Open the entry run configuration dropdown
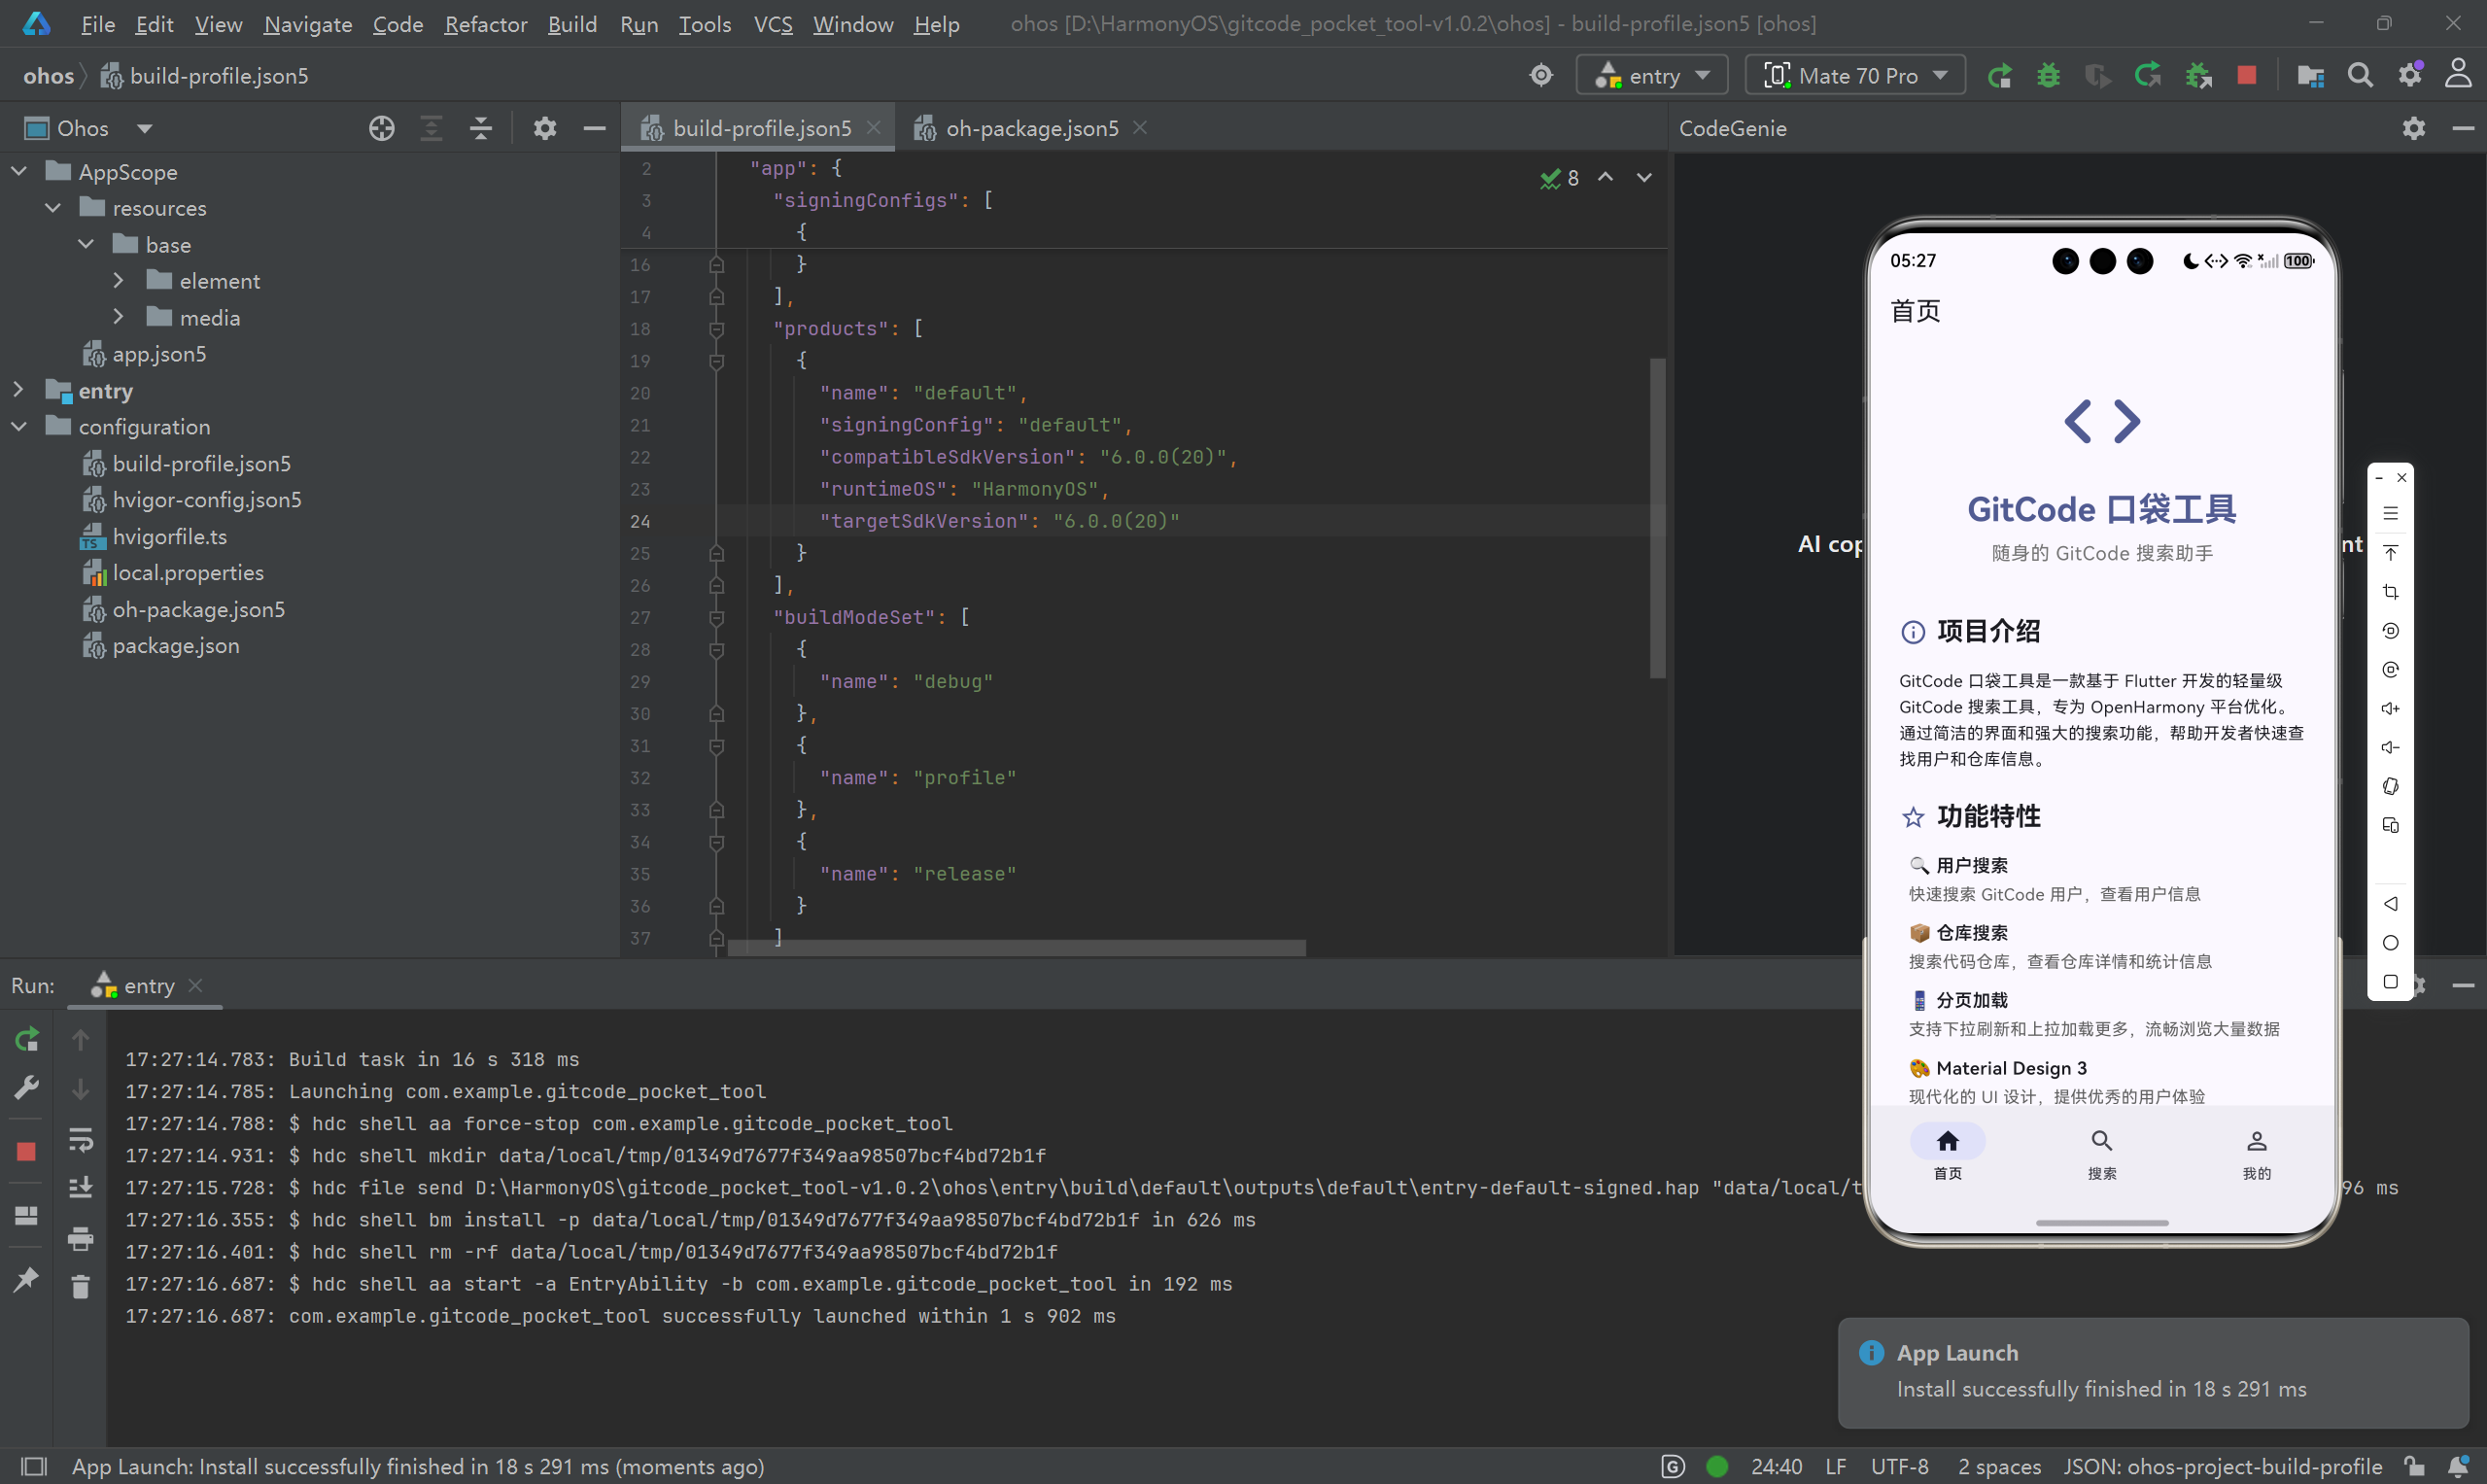Viewport: 2487px width, 1484px height. [x=1656, y=76]
